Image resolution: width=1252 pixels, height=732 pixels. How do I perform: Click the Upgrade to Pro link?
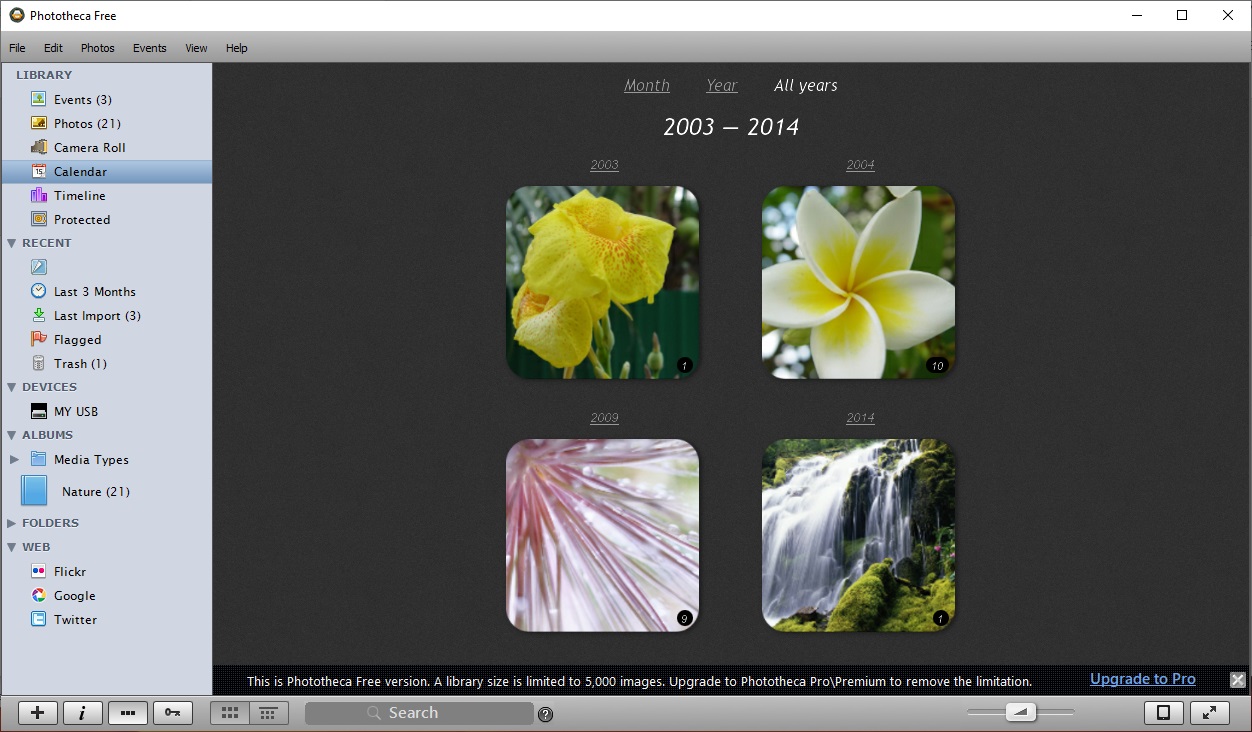(x=1142, y=678)
